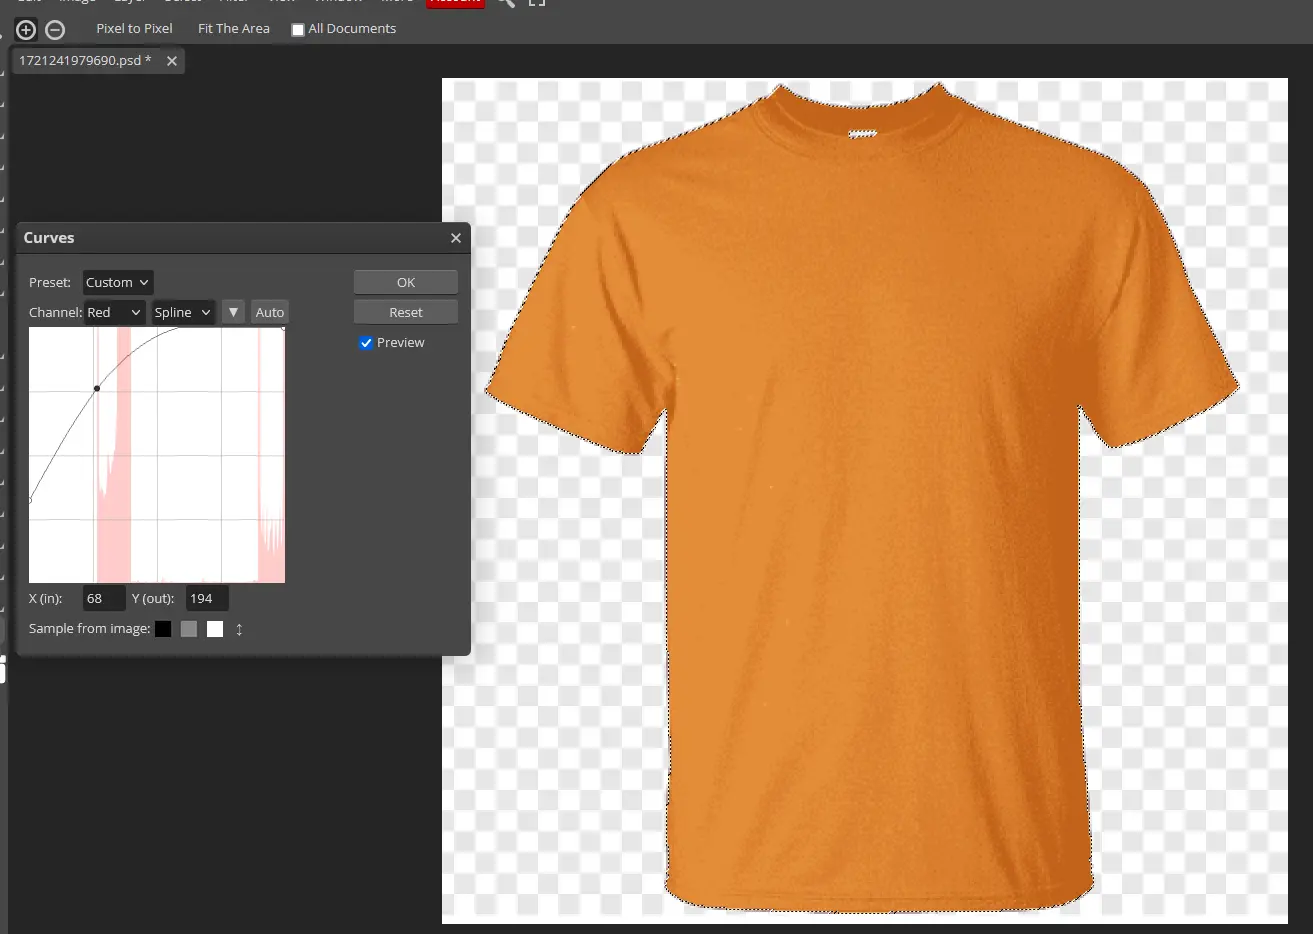This screenshot has height=934, width=1313.
Task: Toggle the Preview checkbox
Action: click(366, 343)
